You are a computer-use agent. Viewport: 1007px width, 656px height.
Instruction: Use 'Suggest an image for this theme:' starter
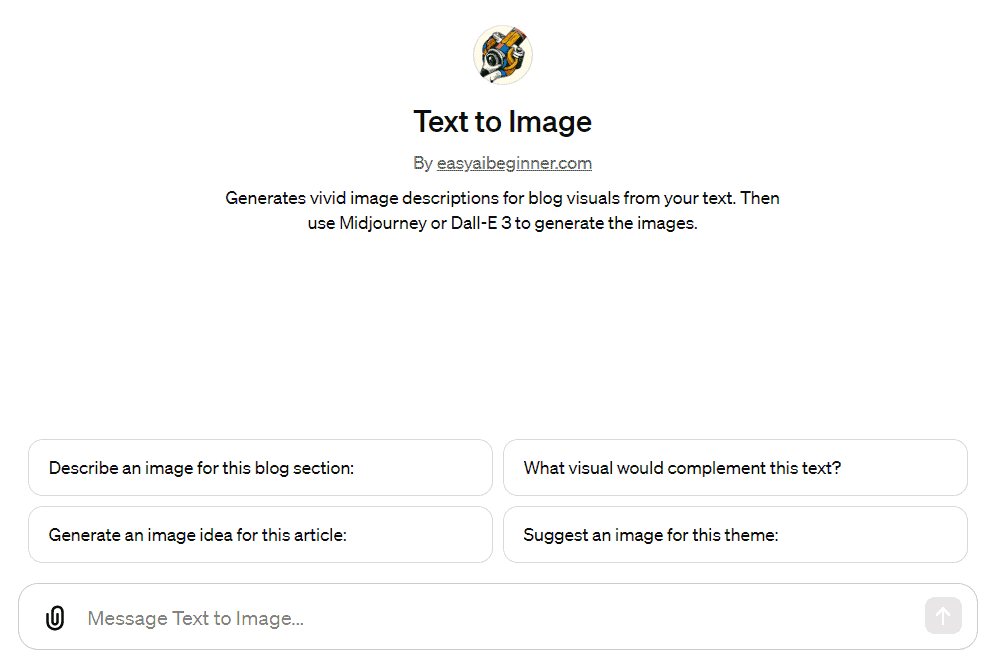(x=735, y=534)
